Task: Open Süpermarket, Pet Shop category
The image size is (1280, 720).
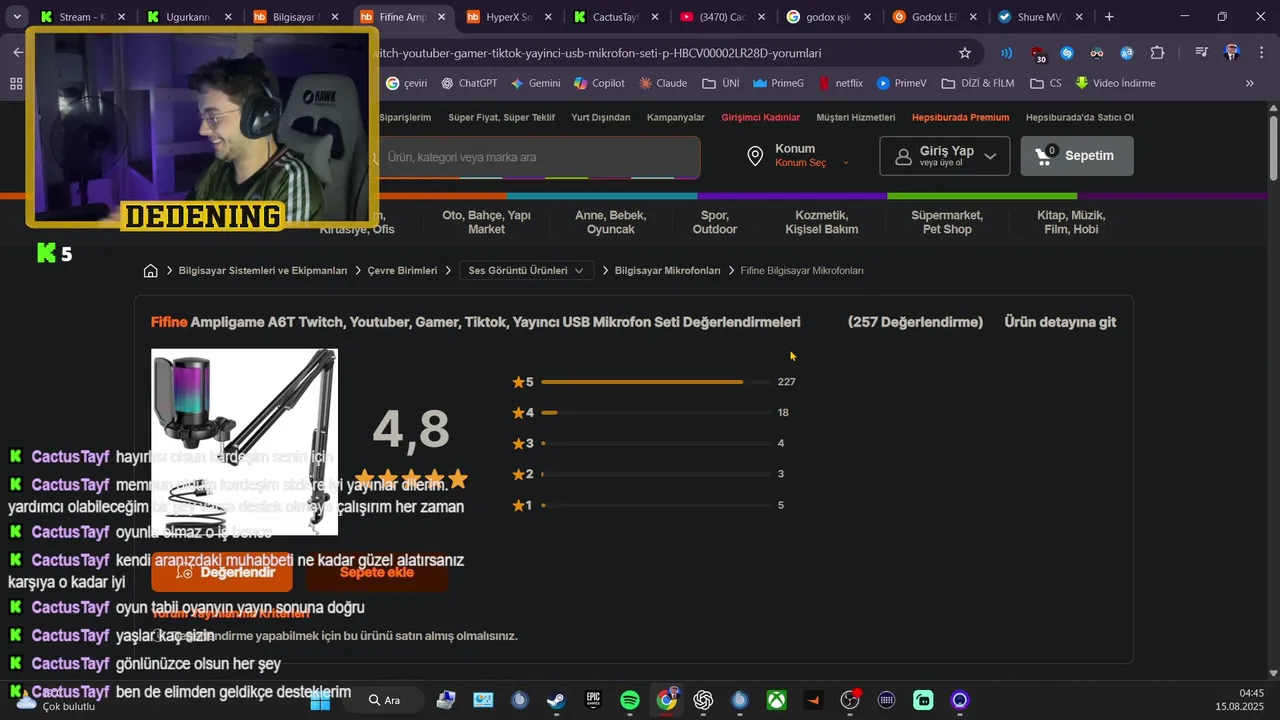Action: (x=947, y=222)
